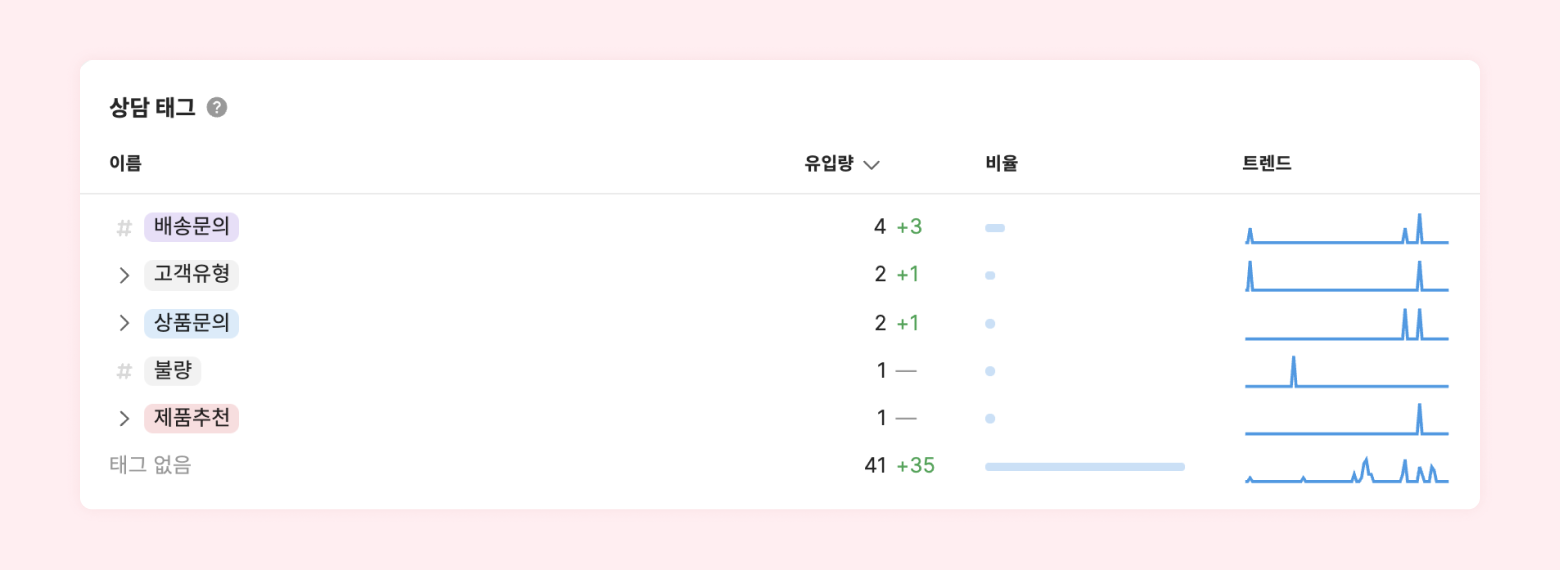Screen dimensions: 1560x570
Task: Click the 불량 tag label
Action: point(172,371)
